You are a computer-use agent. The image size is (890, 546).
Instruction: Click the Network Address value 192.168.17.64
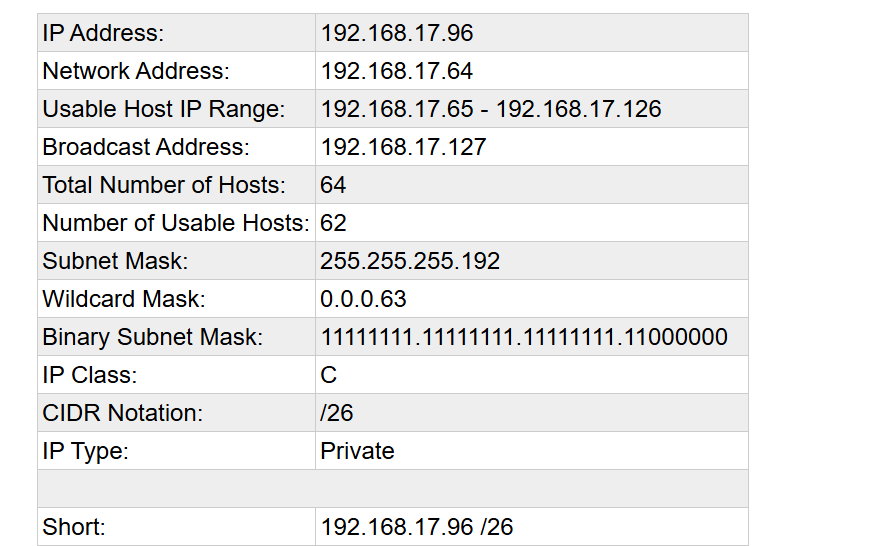pyautogui.click(x=397, y=71)
